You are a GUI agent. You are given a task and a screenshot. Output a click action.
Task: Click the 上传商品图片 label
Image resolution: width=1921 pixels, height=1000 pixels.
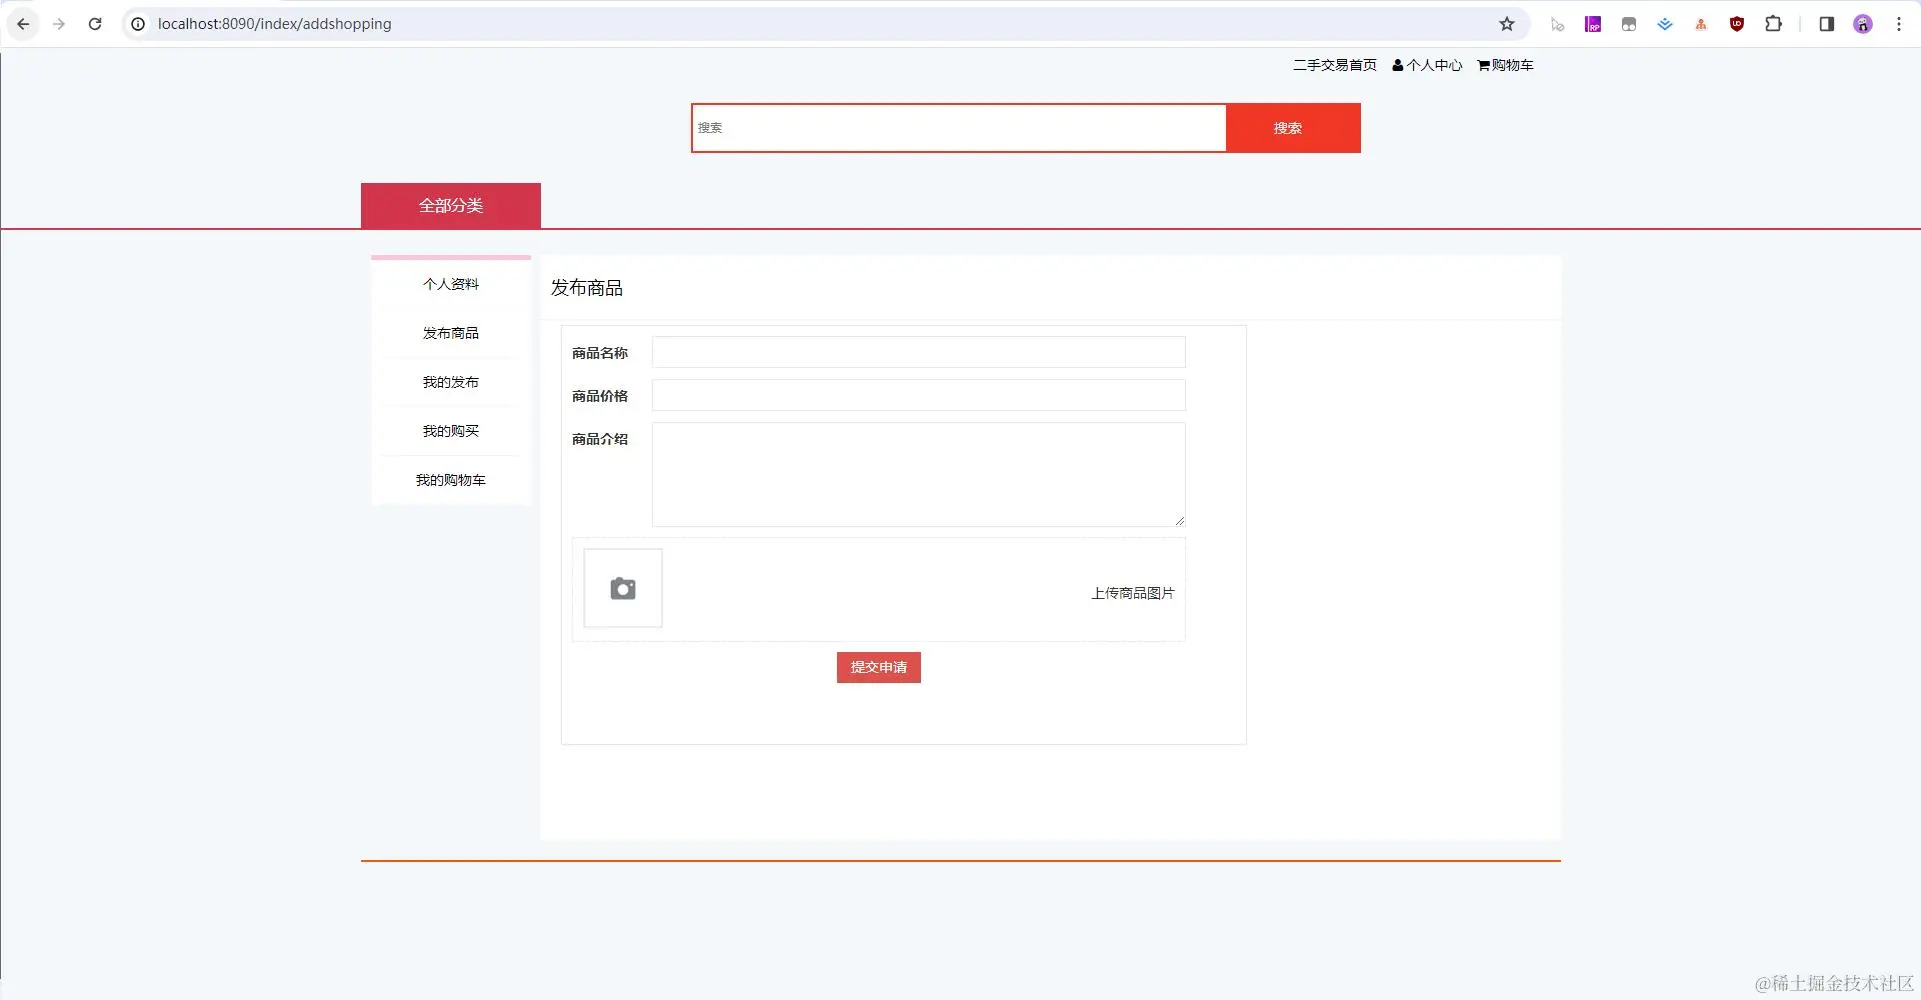1132,593
